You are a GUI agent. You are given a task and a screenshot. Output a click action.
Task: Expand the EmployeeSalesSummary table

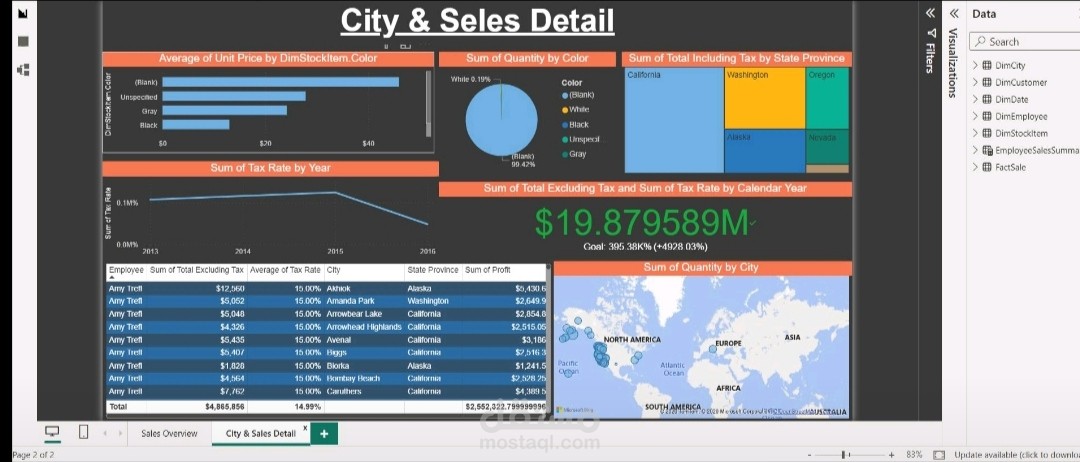pos(975,150)
